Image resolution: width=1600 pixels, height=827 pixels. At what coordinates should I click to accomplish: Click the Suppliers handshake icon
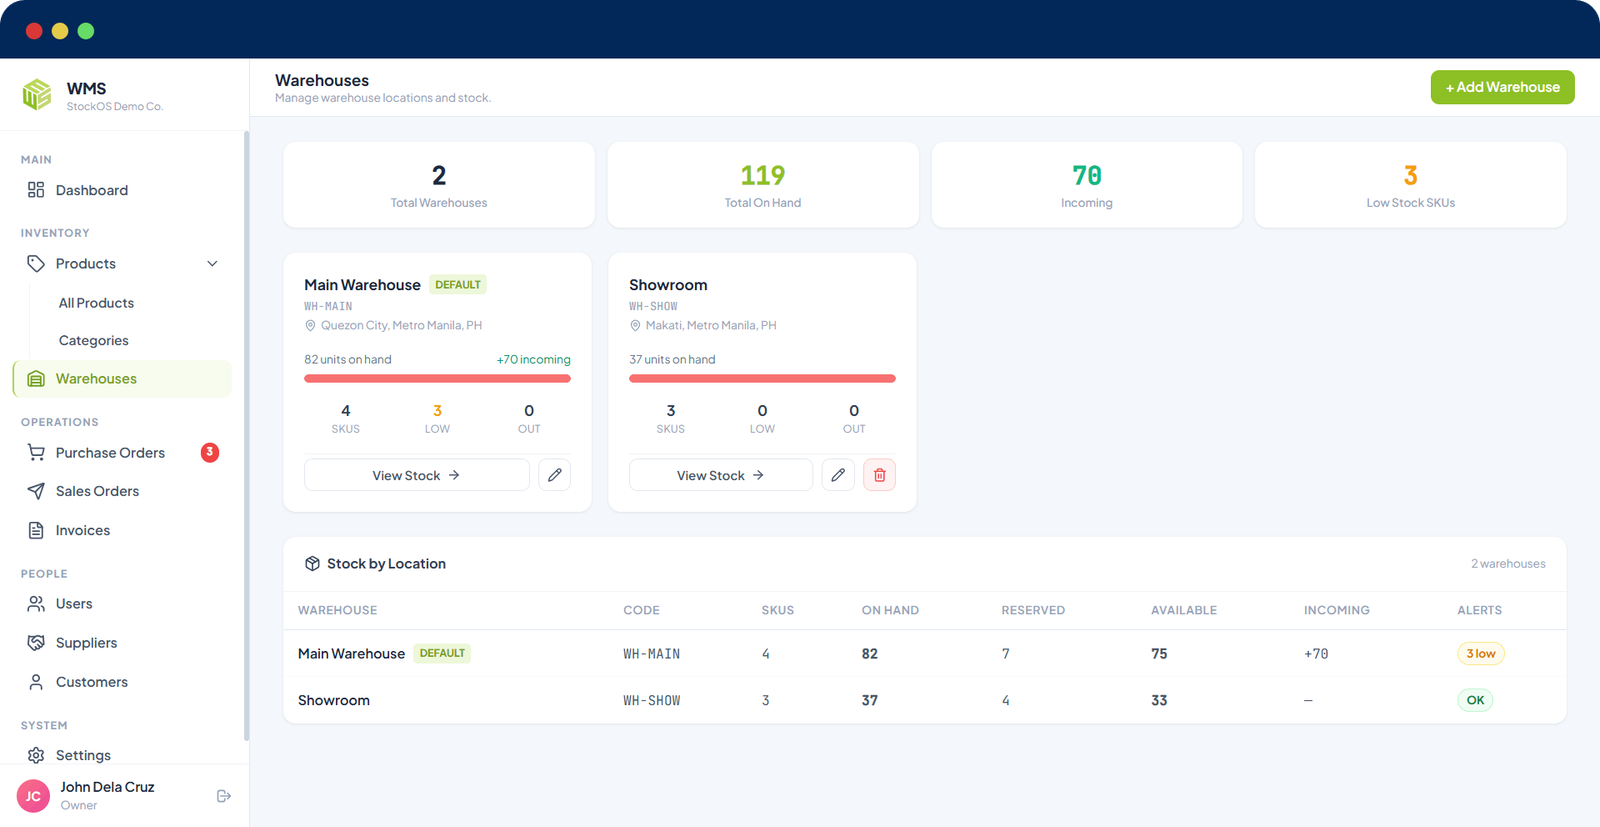pos(36,643)
